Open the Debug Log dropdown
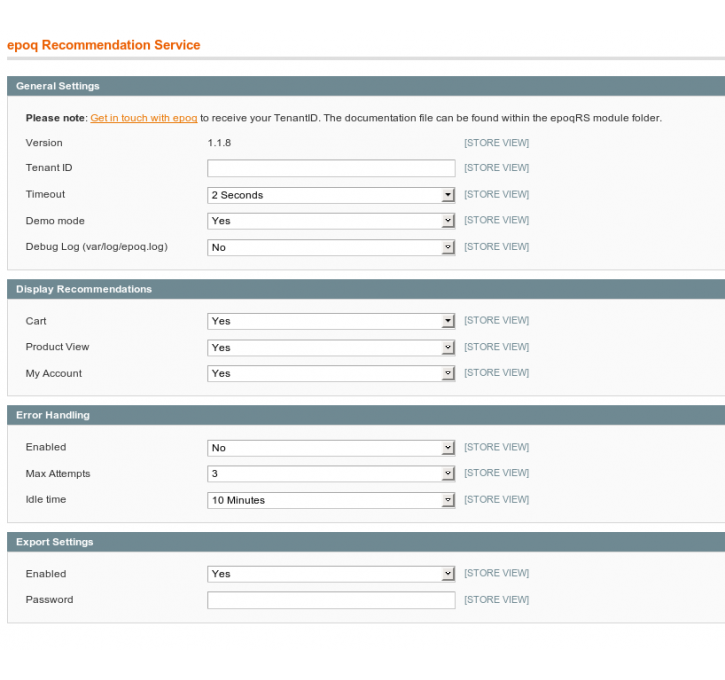 (331, 247)
